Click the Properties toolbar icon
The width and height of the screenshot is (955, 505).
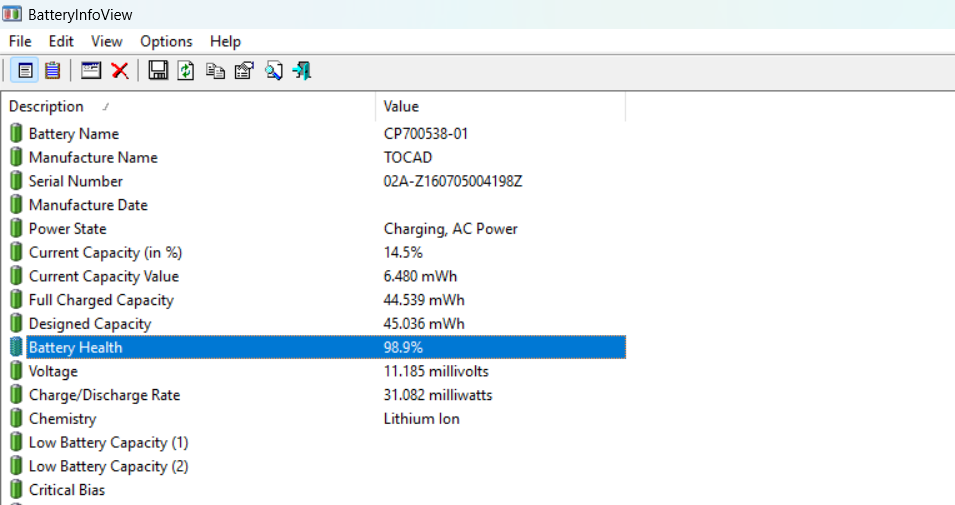tap(244, 71)
